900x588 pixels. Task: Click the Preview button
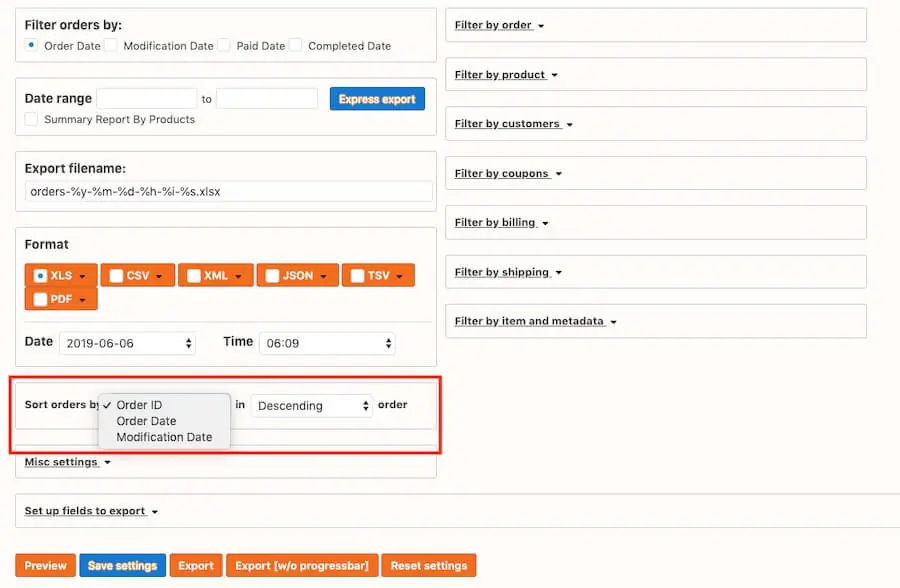click(x=45, y=566)
